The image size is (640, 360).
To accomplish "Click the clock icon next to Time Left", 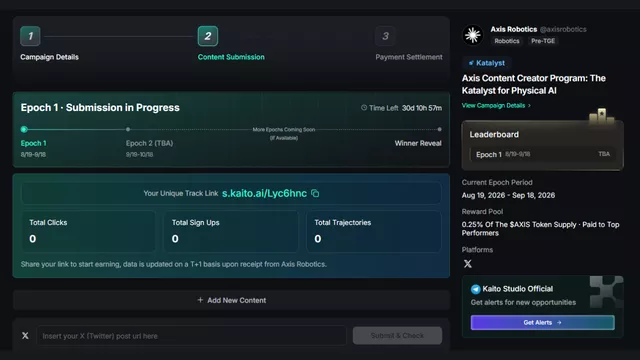I will [x=364, y=108].
